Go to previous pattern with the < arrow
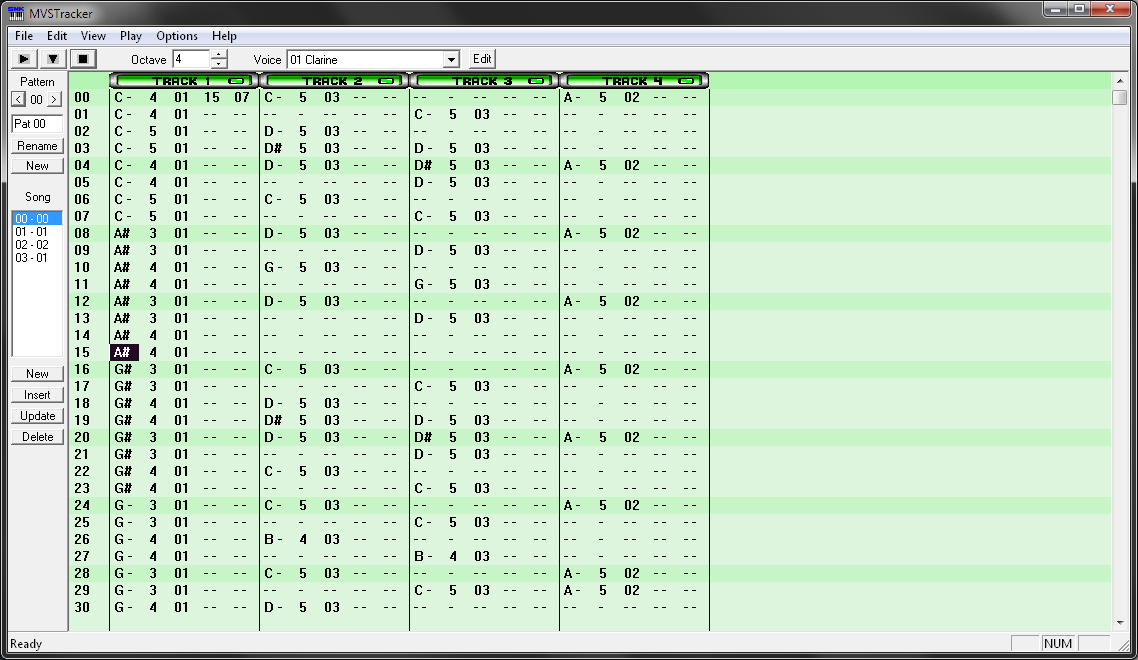The width and height of the screenshot is (1138, 660). (19, 99)
